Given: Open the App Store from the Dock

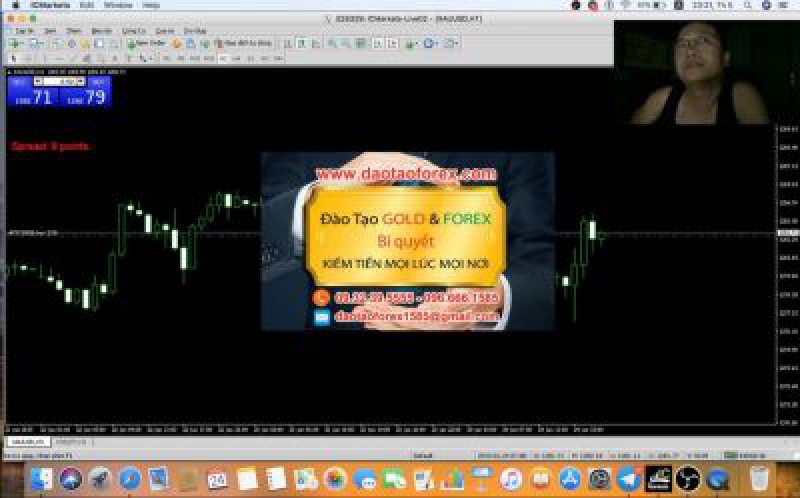Looking at the screenshot, I should click(570, 480).
